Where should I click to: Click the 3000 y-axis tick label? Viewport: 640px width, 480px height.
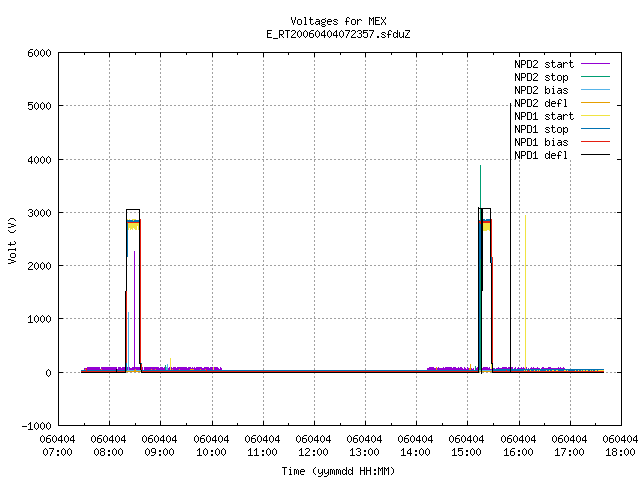(x=39, y=213)
